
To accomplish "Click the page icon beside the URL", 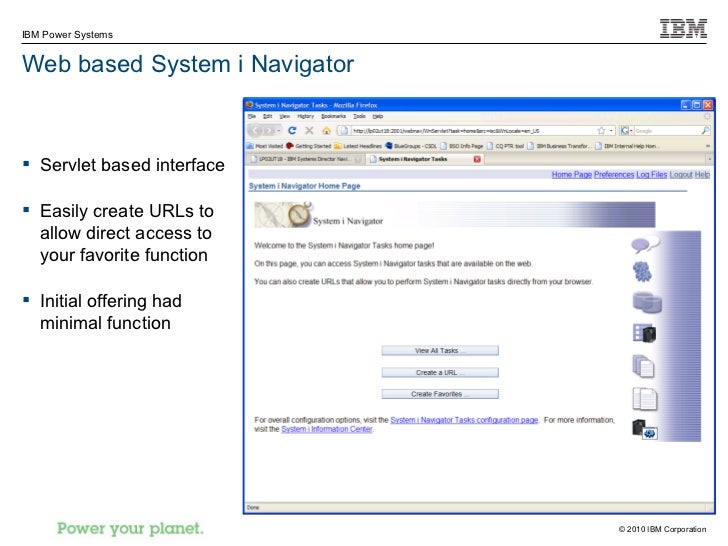I will pyautogui.click(x=343, y=130).
